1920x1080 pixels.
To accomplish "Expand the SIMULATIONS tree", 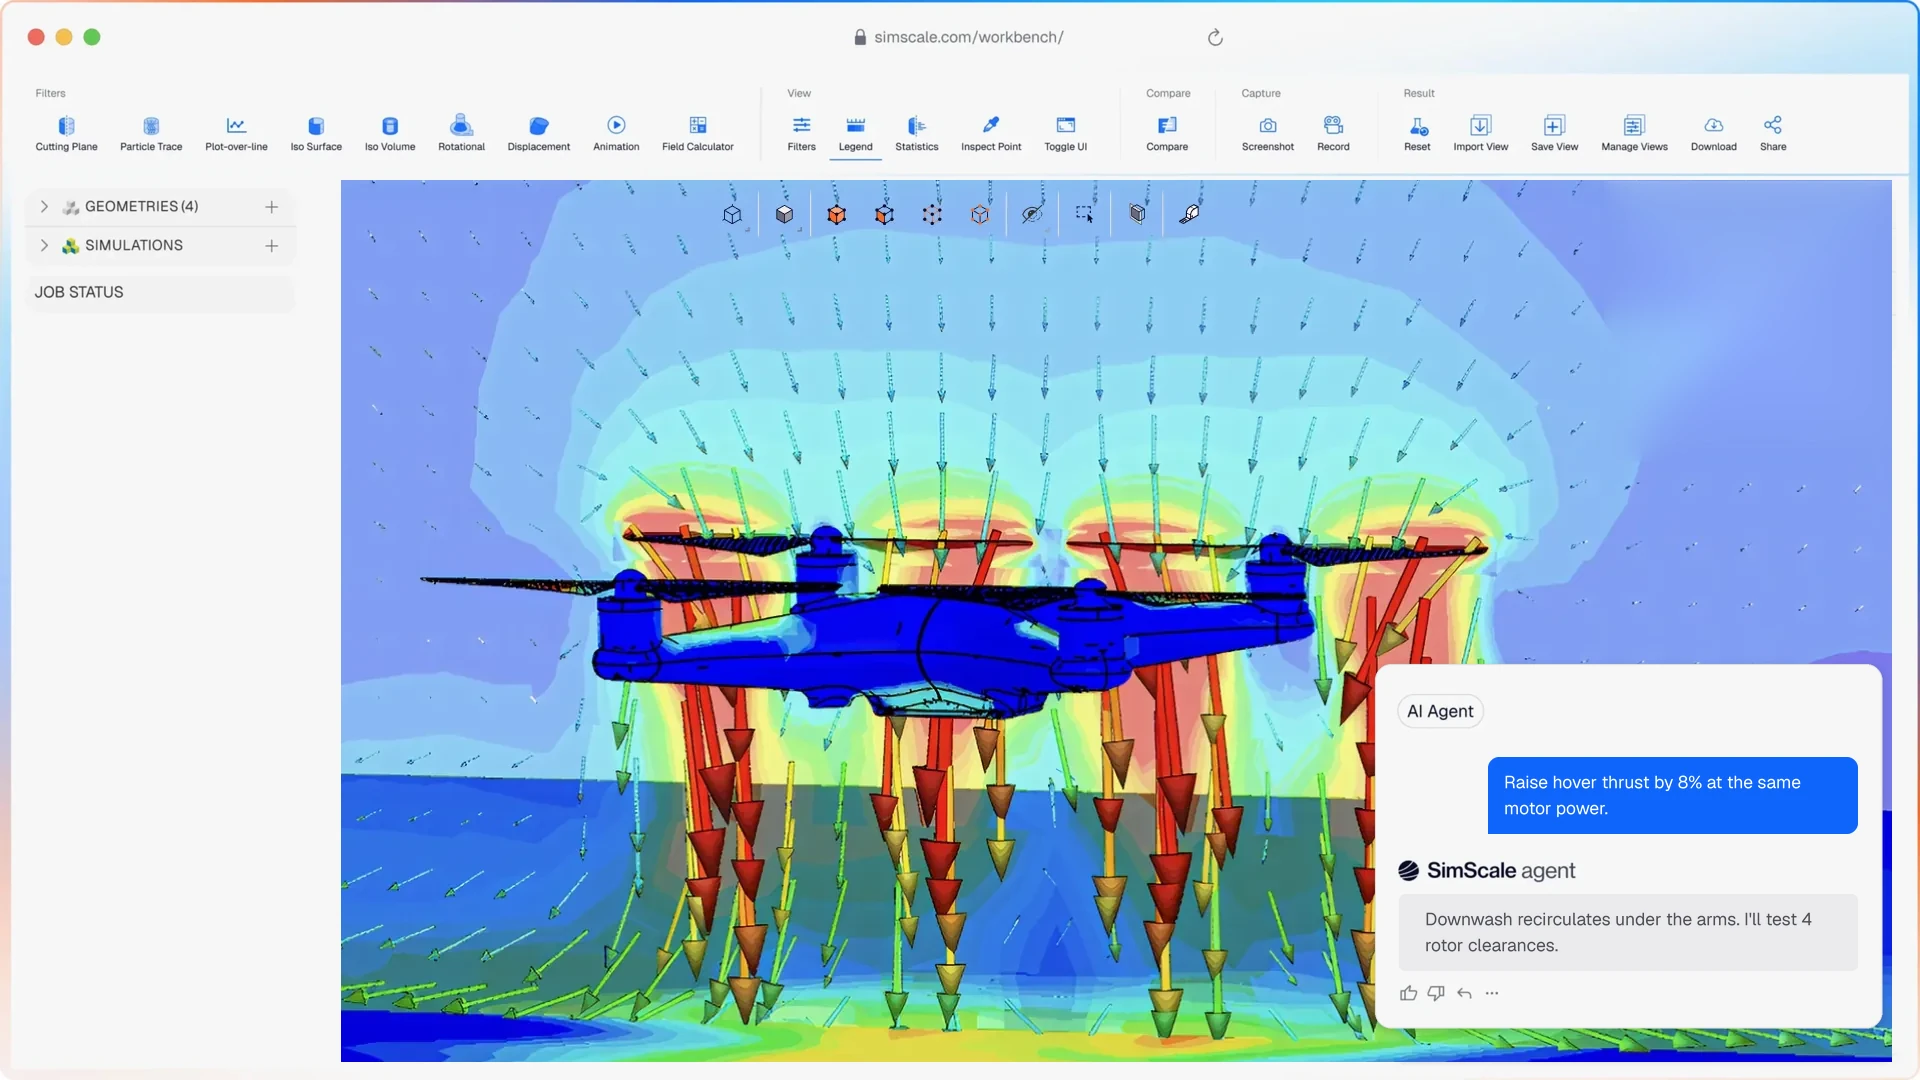I will (x=44, y=245).
